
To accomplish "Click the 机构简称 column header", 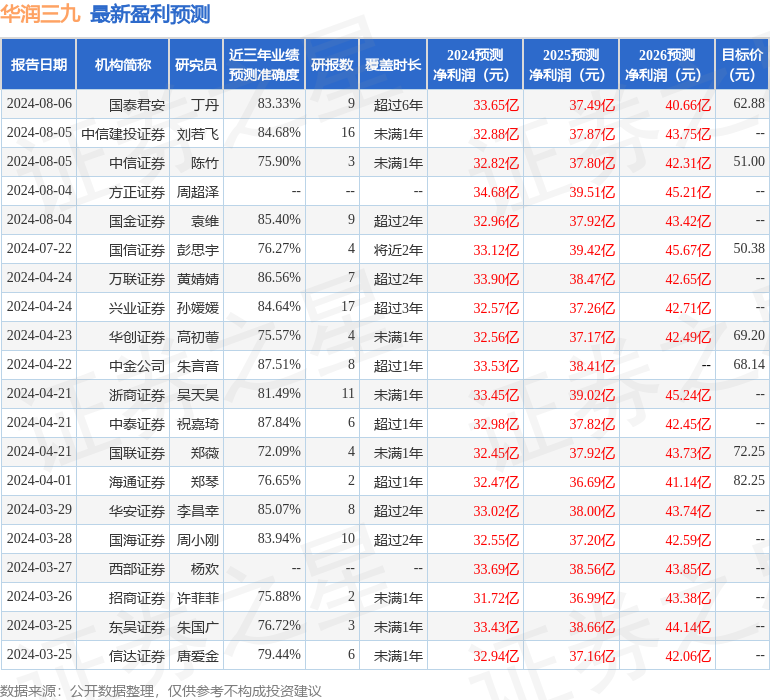I will click(123, 64).
